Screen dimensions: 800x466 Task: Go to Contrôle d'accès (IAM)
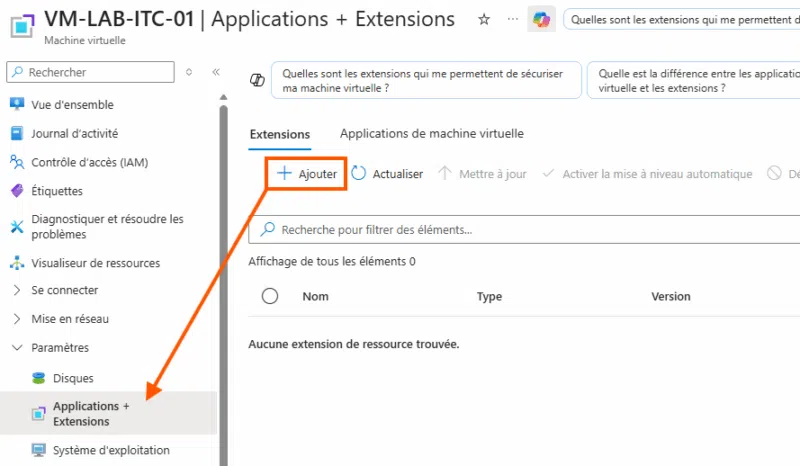point(90,162)
